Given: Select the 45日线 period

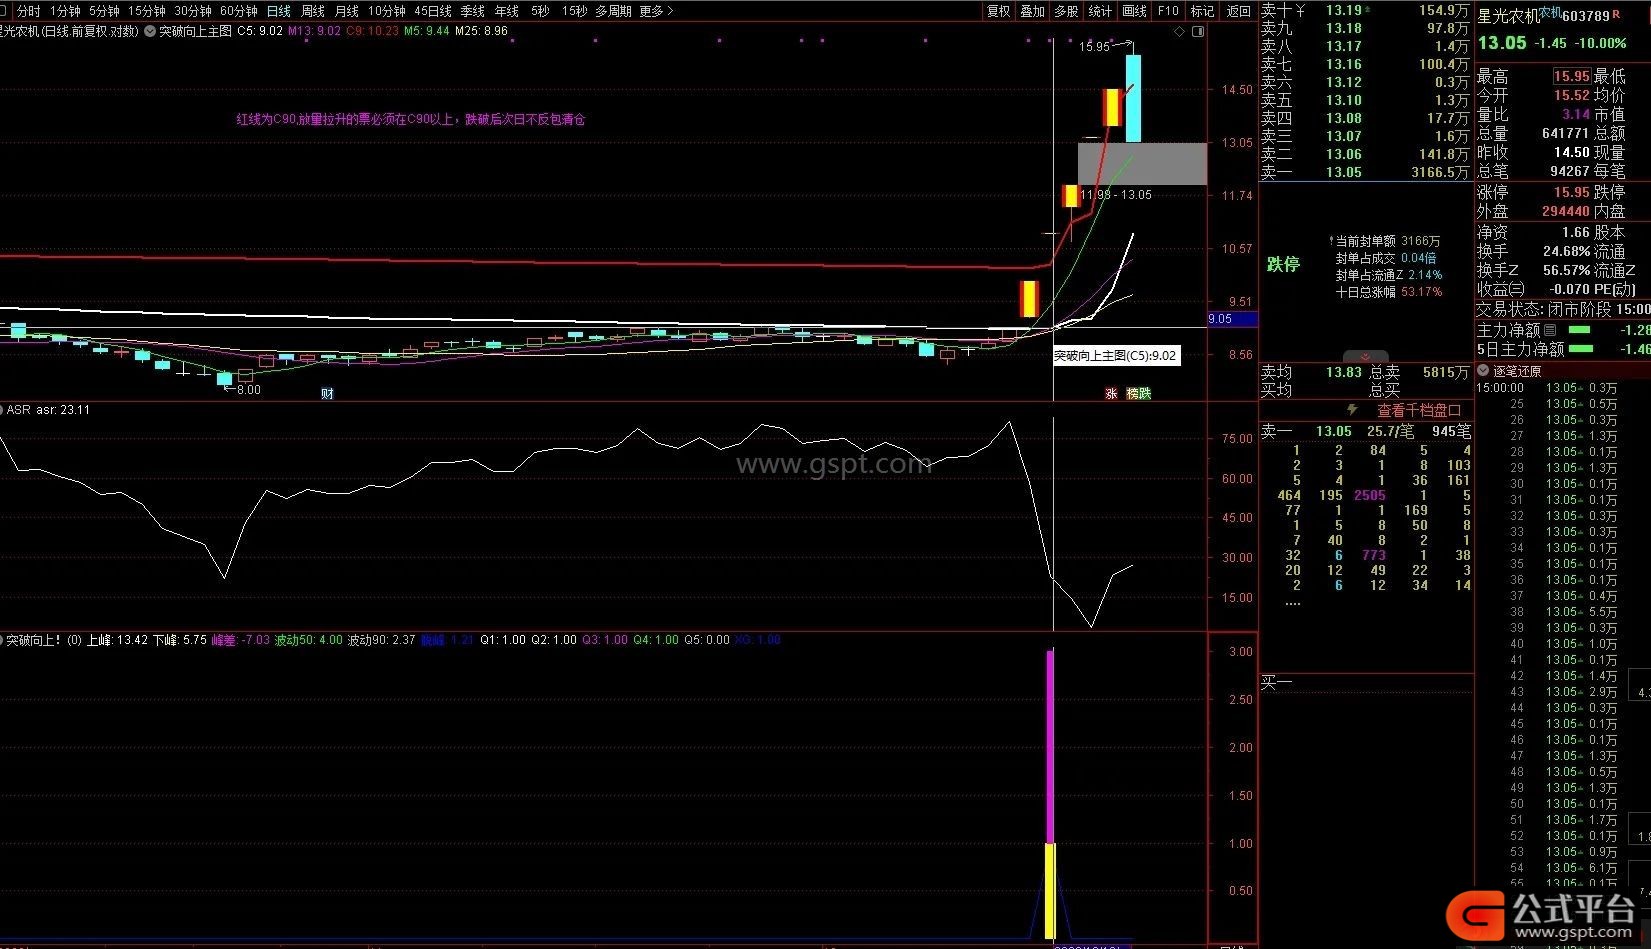Looking at the screenshot, I should 433,11.
